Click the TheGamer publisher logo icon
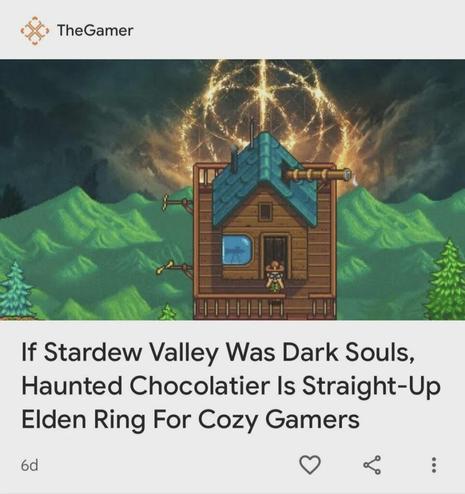This screenshot has width=465, height=494. point(35,30)
